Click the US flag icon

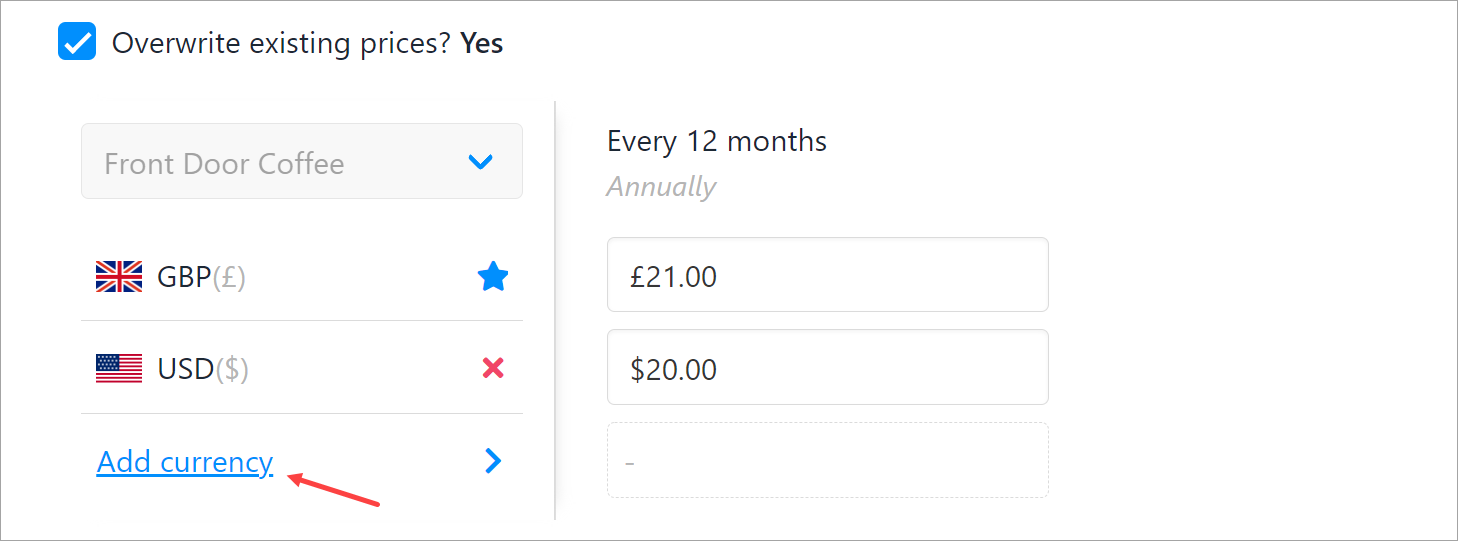click(x=119, y=369)
